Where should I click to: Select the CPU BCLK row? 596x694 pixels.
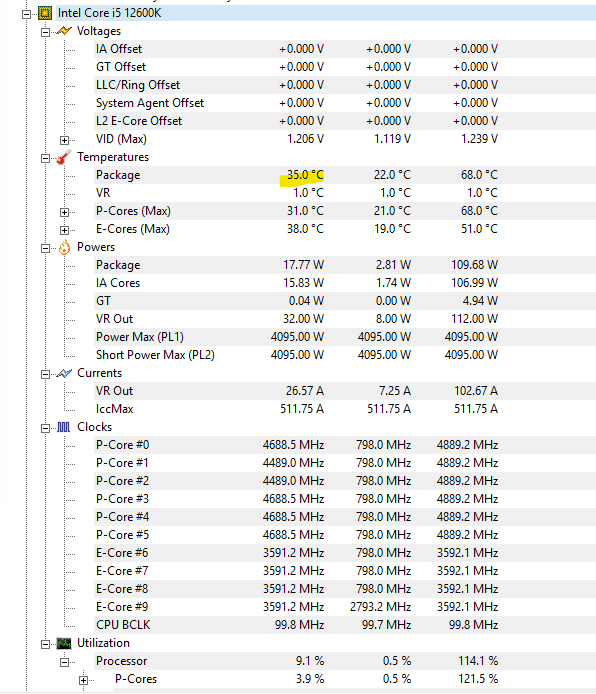pos(345,625)
